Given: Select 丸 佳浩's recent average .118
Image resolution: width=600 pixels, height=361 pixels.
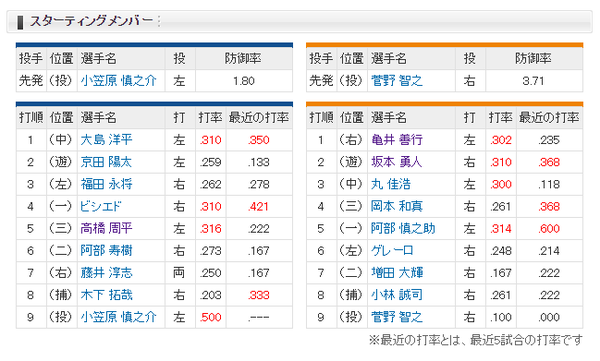Looking at the screenshot, I should (549, 185).
